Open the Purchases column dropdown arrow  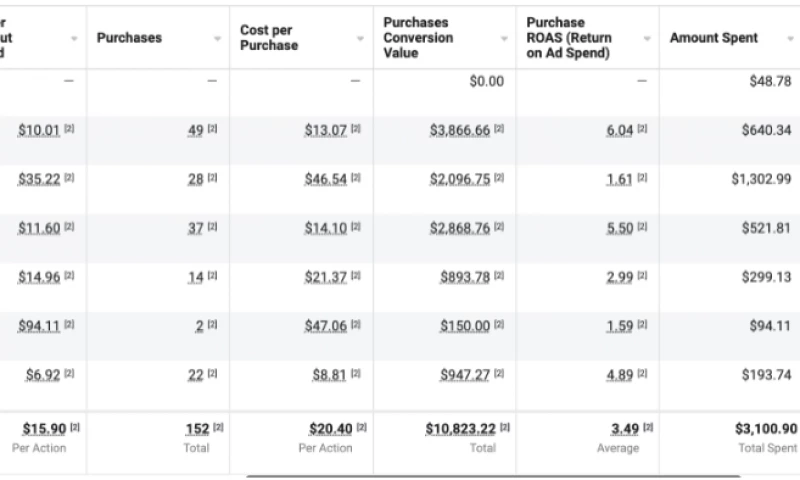pyautogui.click(x=218, y=39)
